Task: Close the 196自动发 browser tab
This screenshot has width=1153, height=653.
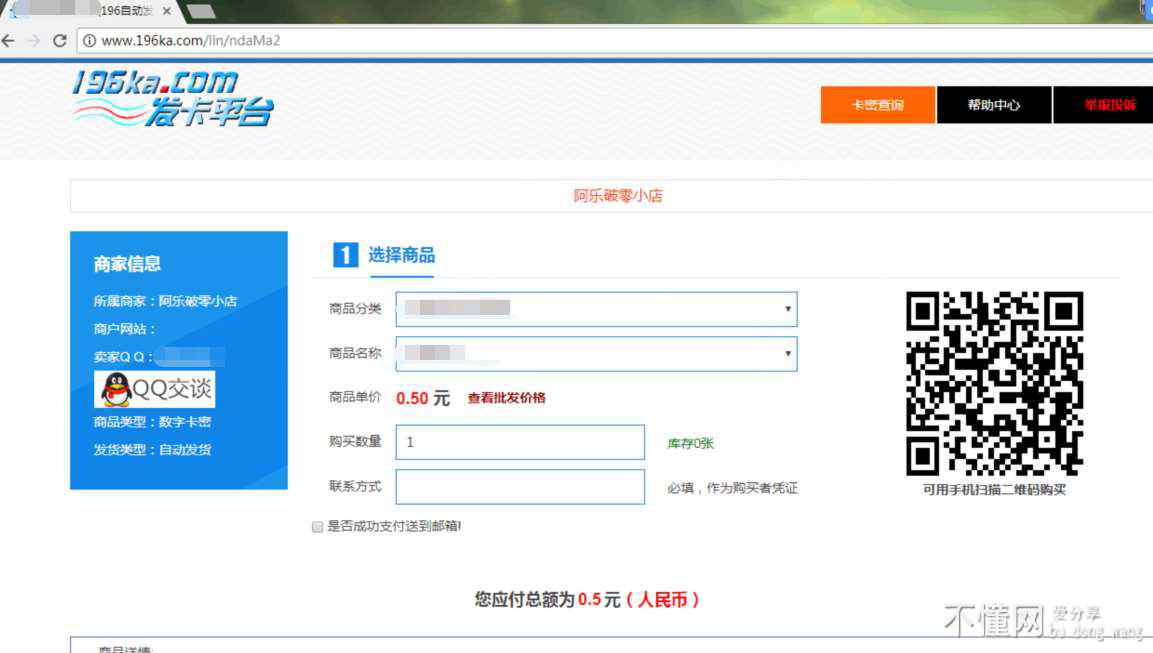Action: (x=166, y=10)
